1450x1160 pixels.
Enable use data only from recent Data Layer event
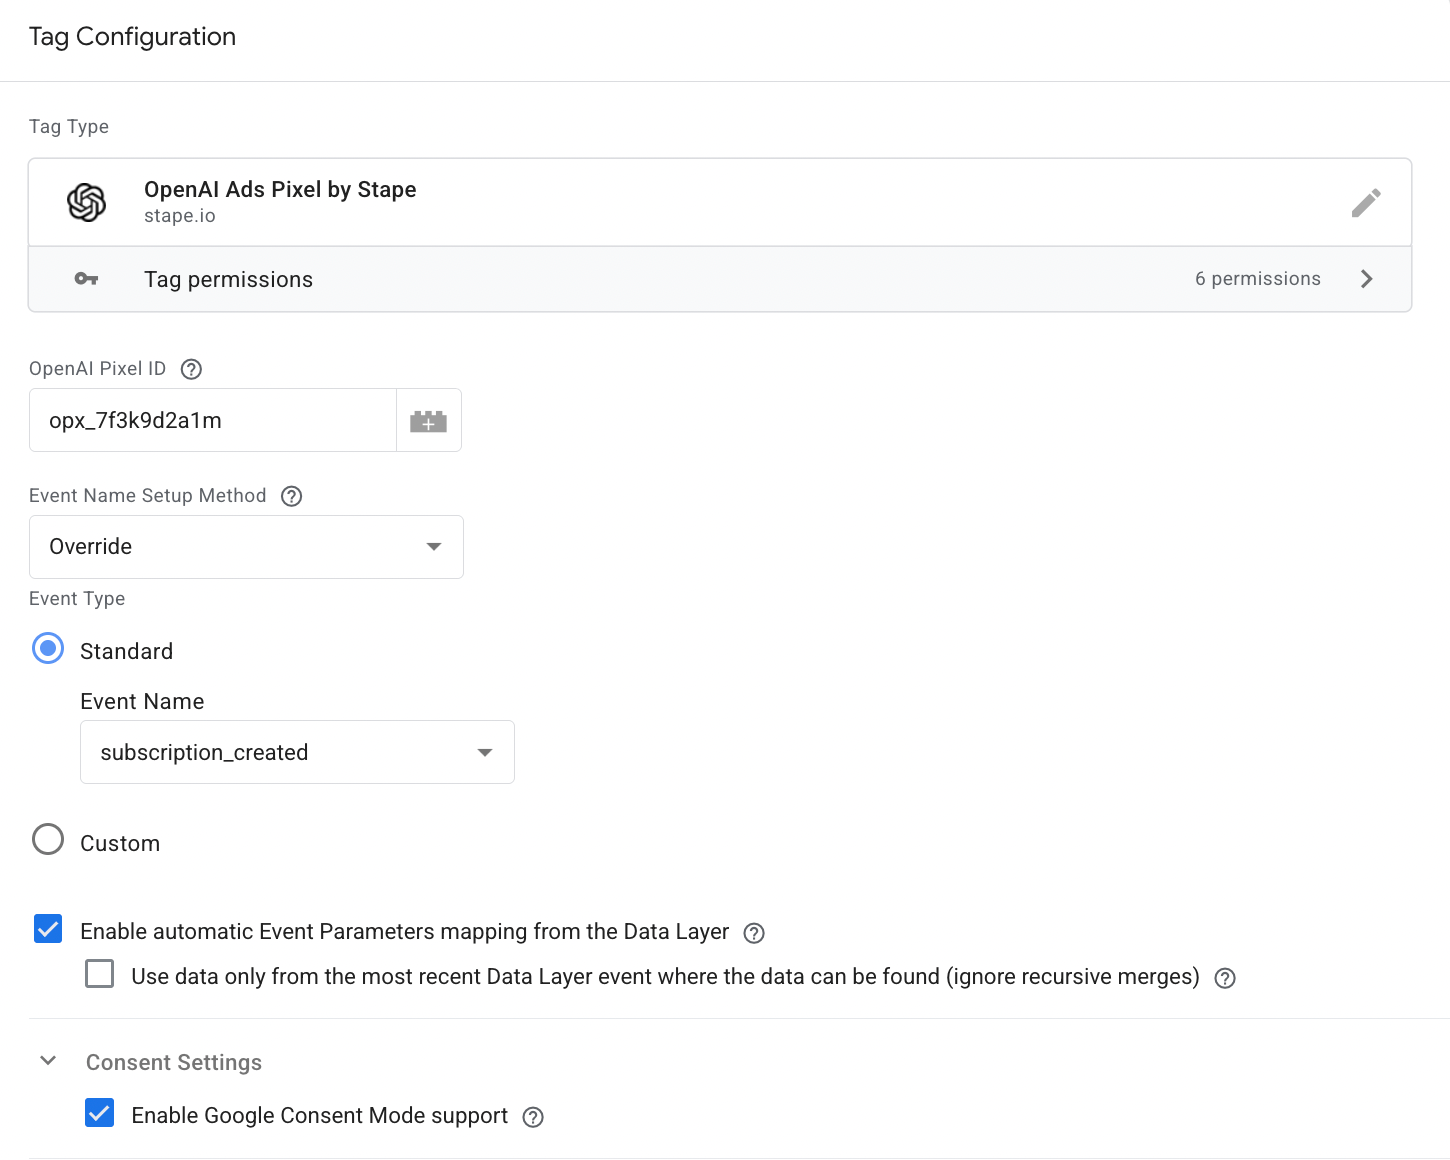[100, 974]
